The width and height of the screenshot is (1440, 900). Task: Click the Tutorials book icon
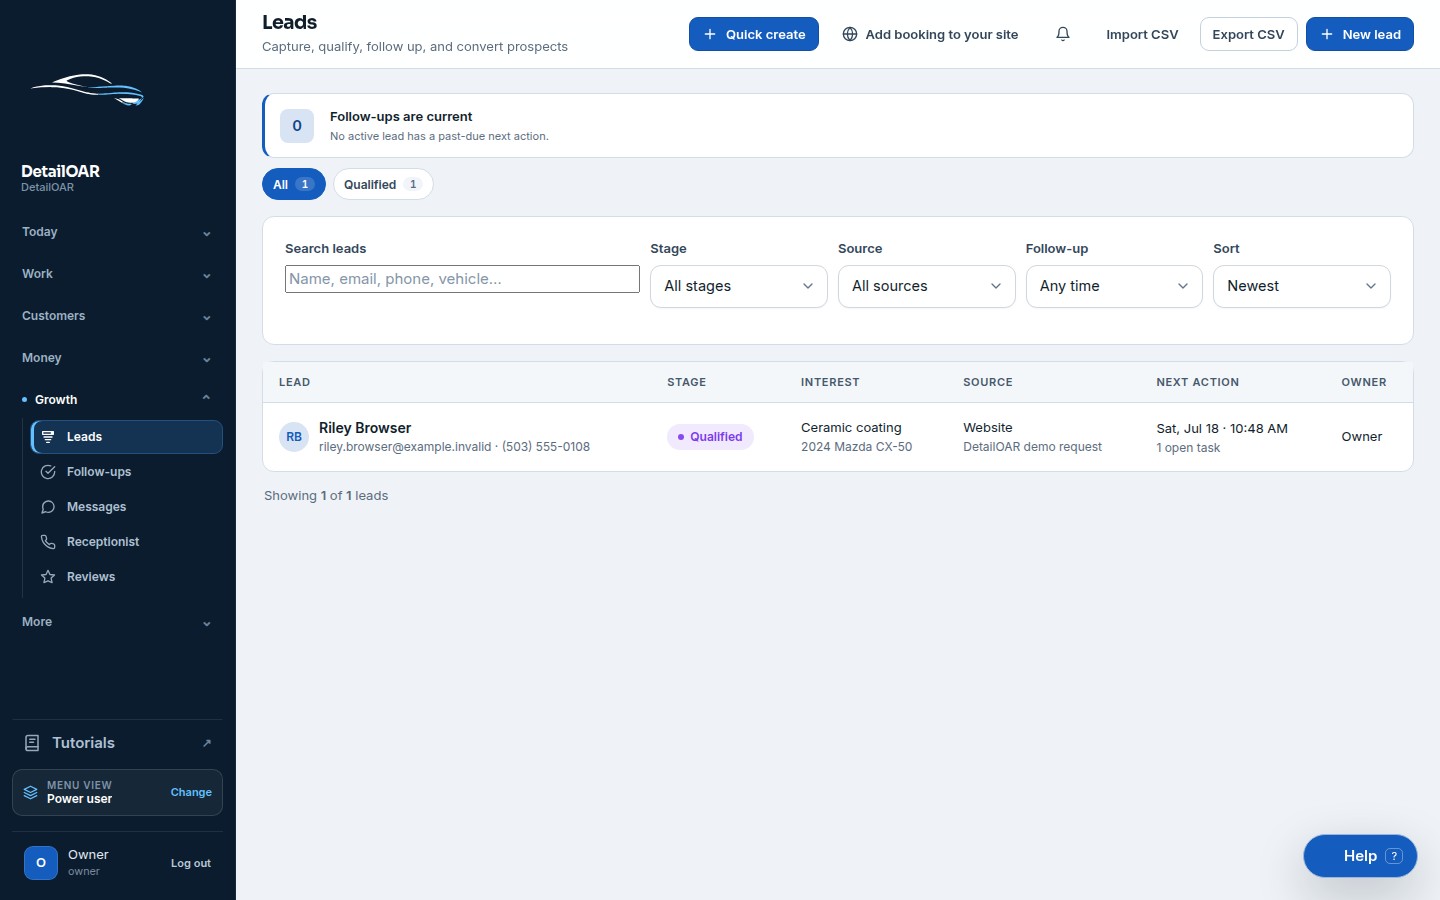coord(32,743)
